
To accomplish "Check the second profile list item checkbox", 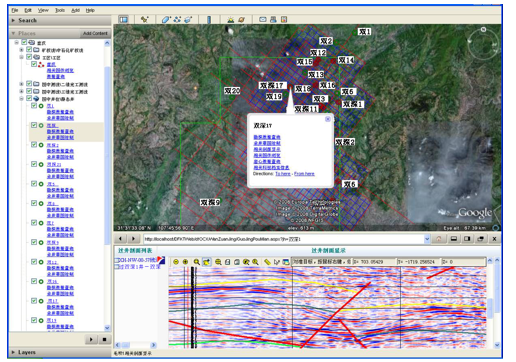I will (x=117, y=267).
